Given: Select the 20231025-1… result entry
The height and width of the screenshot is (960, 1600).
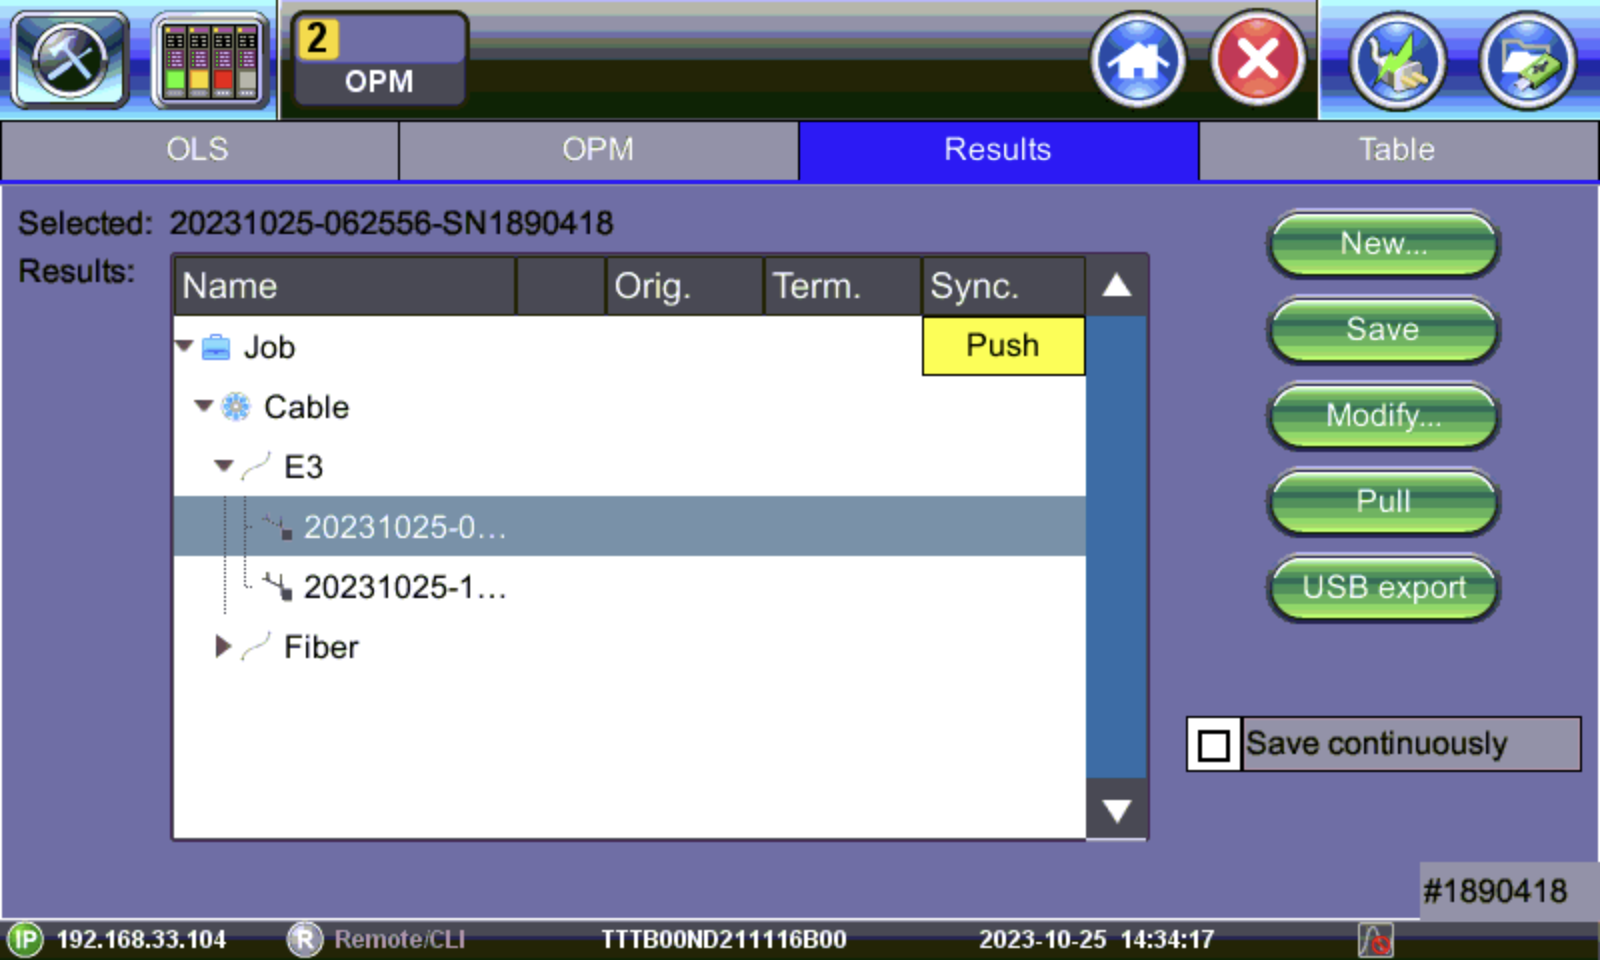Looking at the screenshot, I should 404,587.
